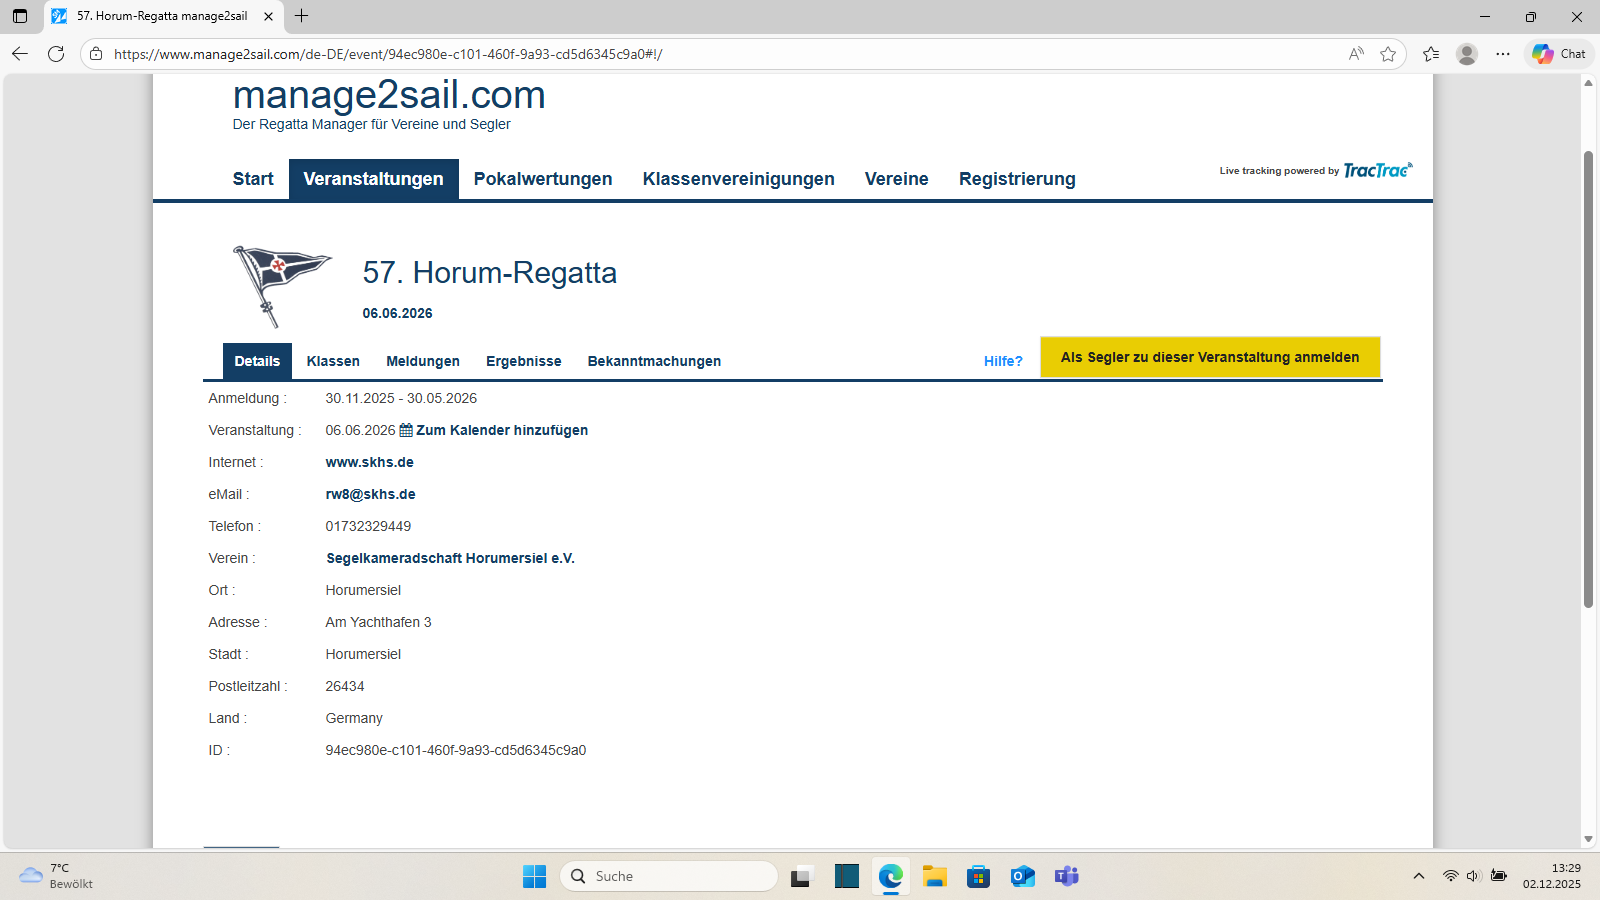This screenshot has height=900, width=1600.
Task: Open the weather widget showing 7°C
Action: pyautogui.click(x=57, y=876)
